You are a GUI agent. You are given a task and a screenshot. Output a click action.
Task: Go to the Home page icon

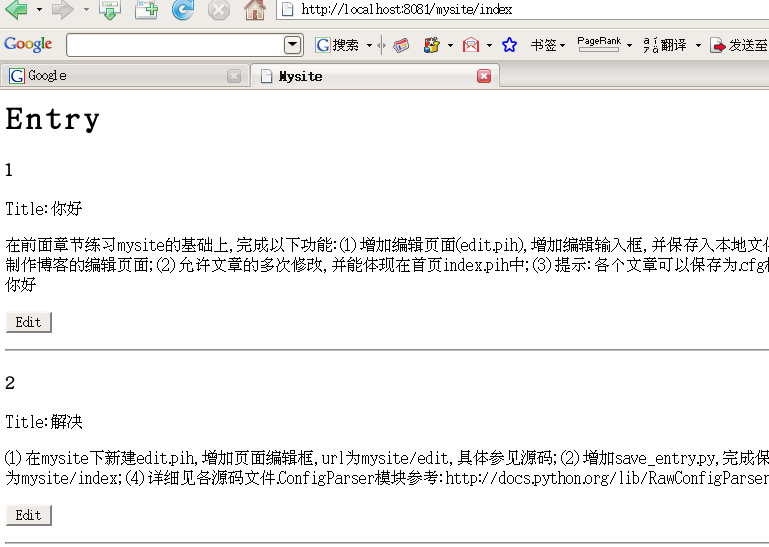click(x=255, y=10)
